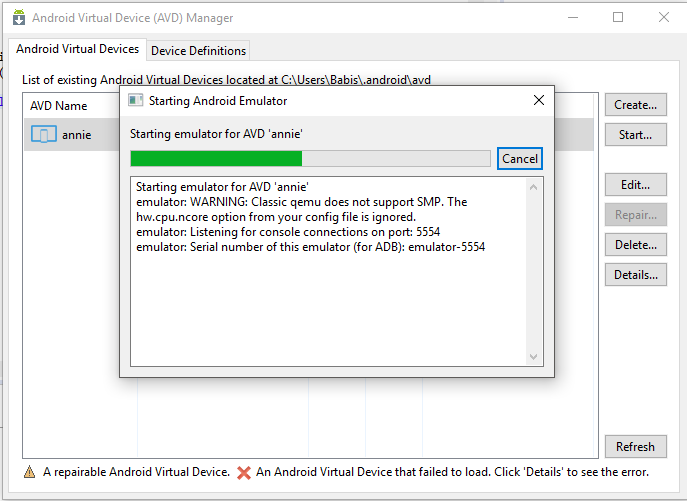Click the AVD Name column header
687x501 pixels.
click(x=59, y=106)
